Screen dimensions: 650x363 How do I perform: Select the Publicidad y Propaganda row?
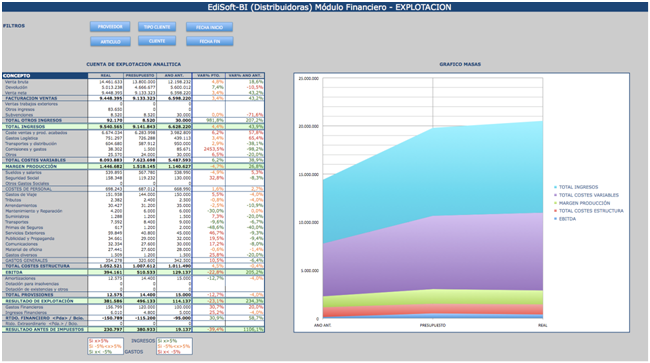click(x=133, y=238)
